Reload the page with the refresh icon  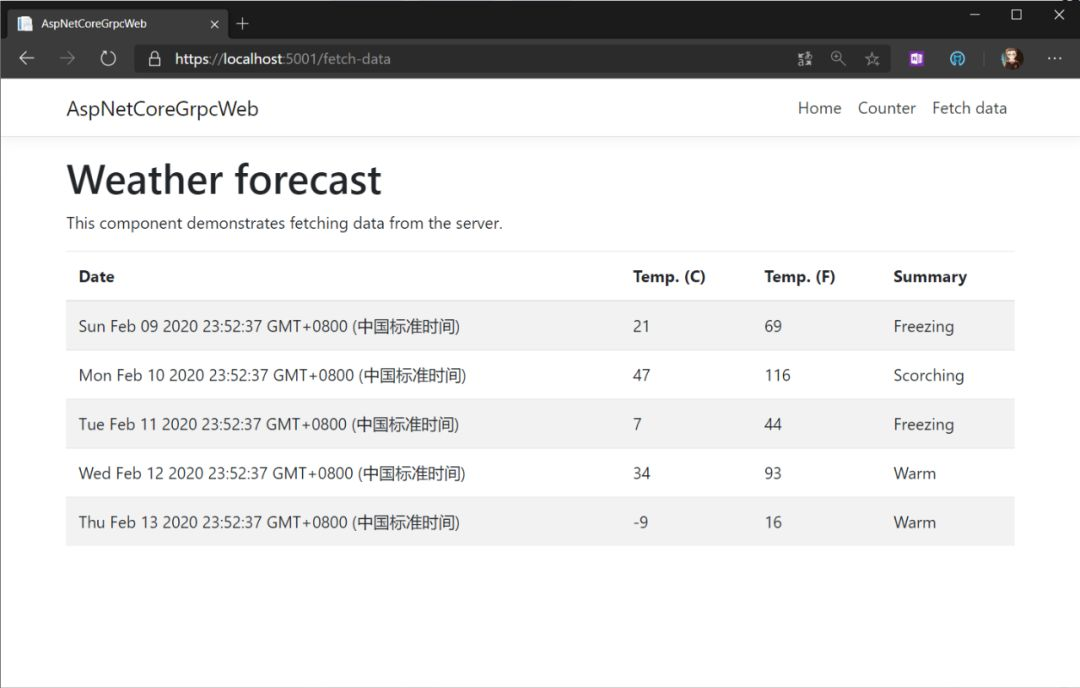pos(108,59)
